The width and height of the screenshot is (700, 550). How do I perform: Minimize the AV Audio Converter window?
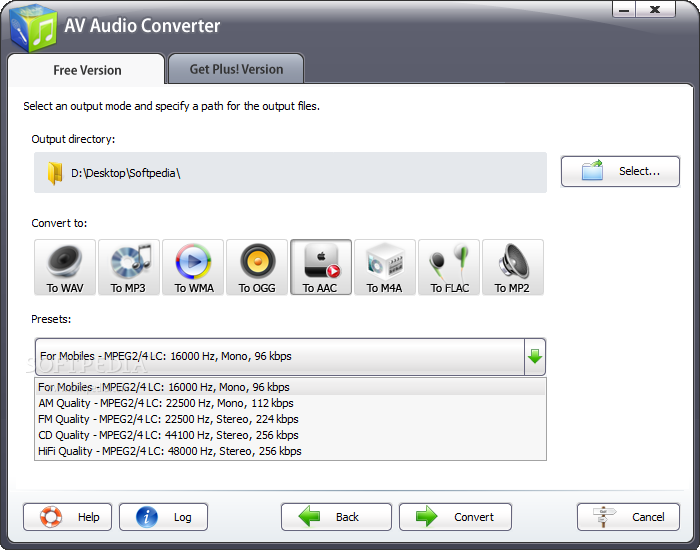point(624,9)
